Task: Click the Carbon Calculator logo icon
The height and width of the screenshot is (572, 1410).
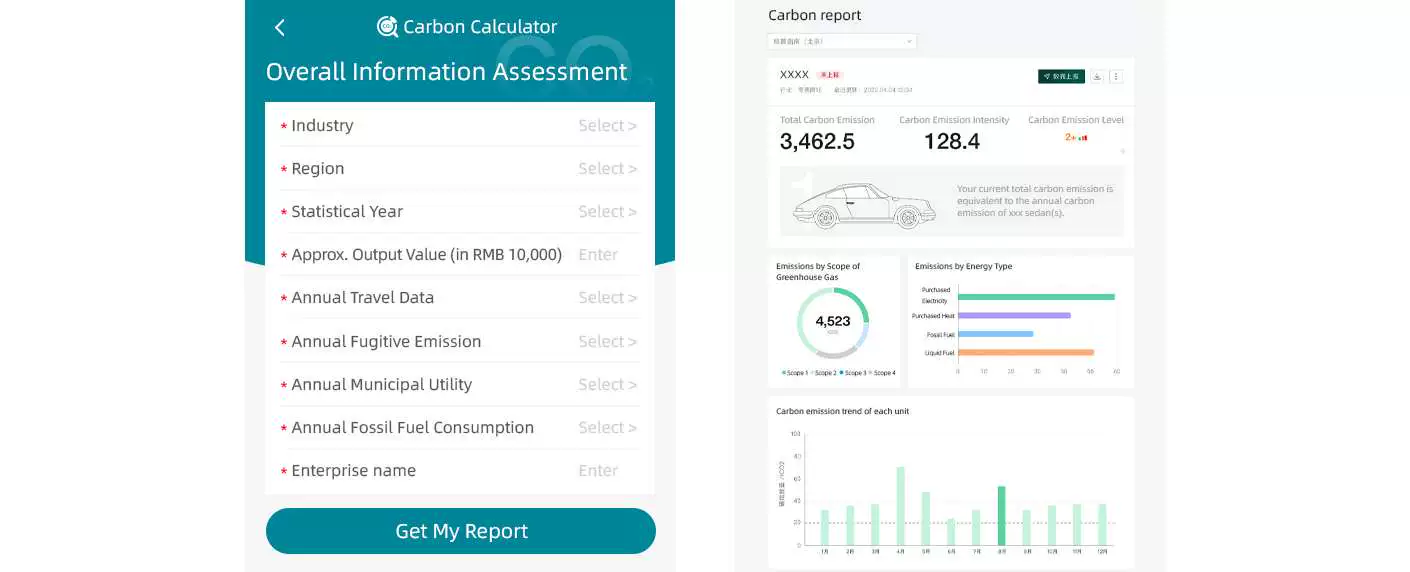Action: tap(387, 27)
